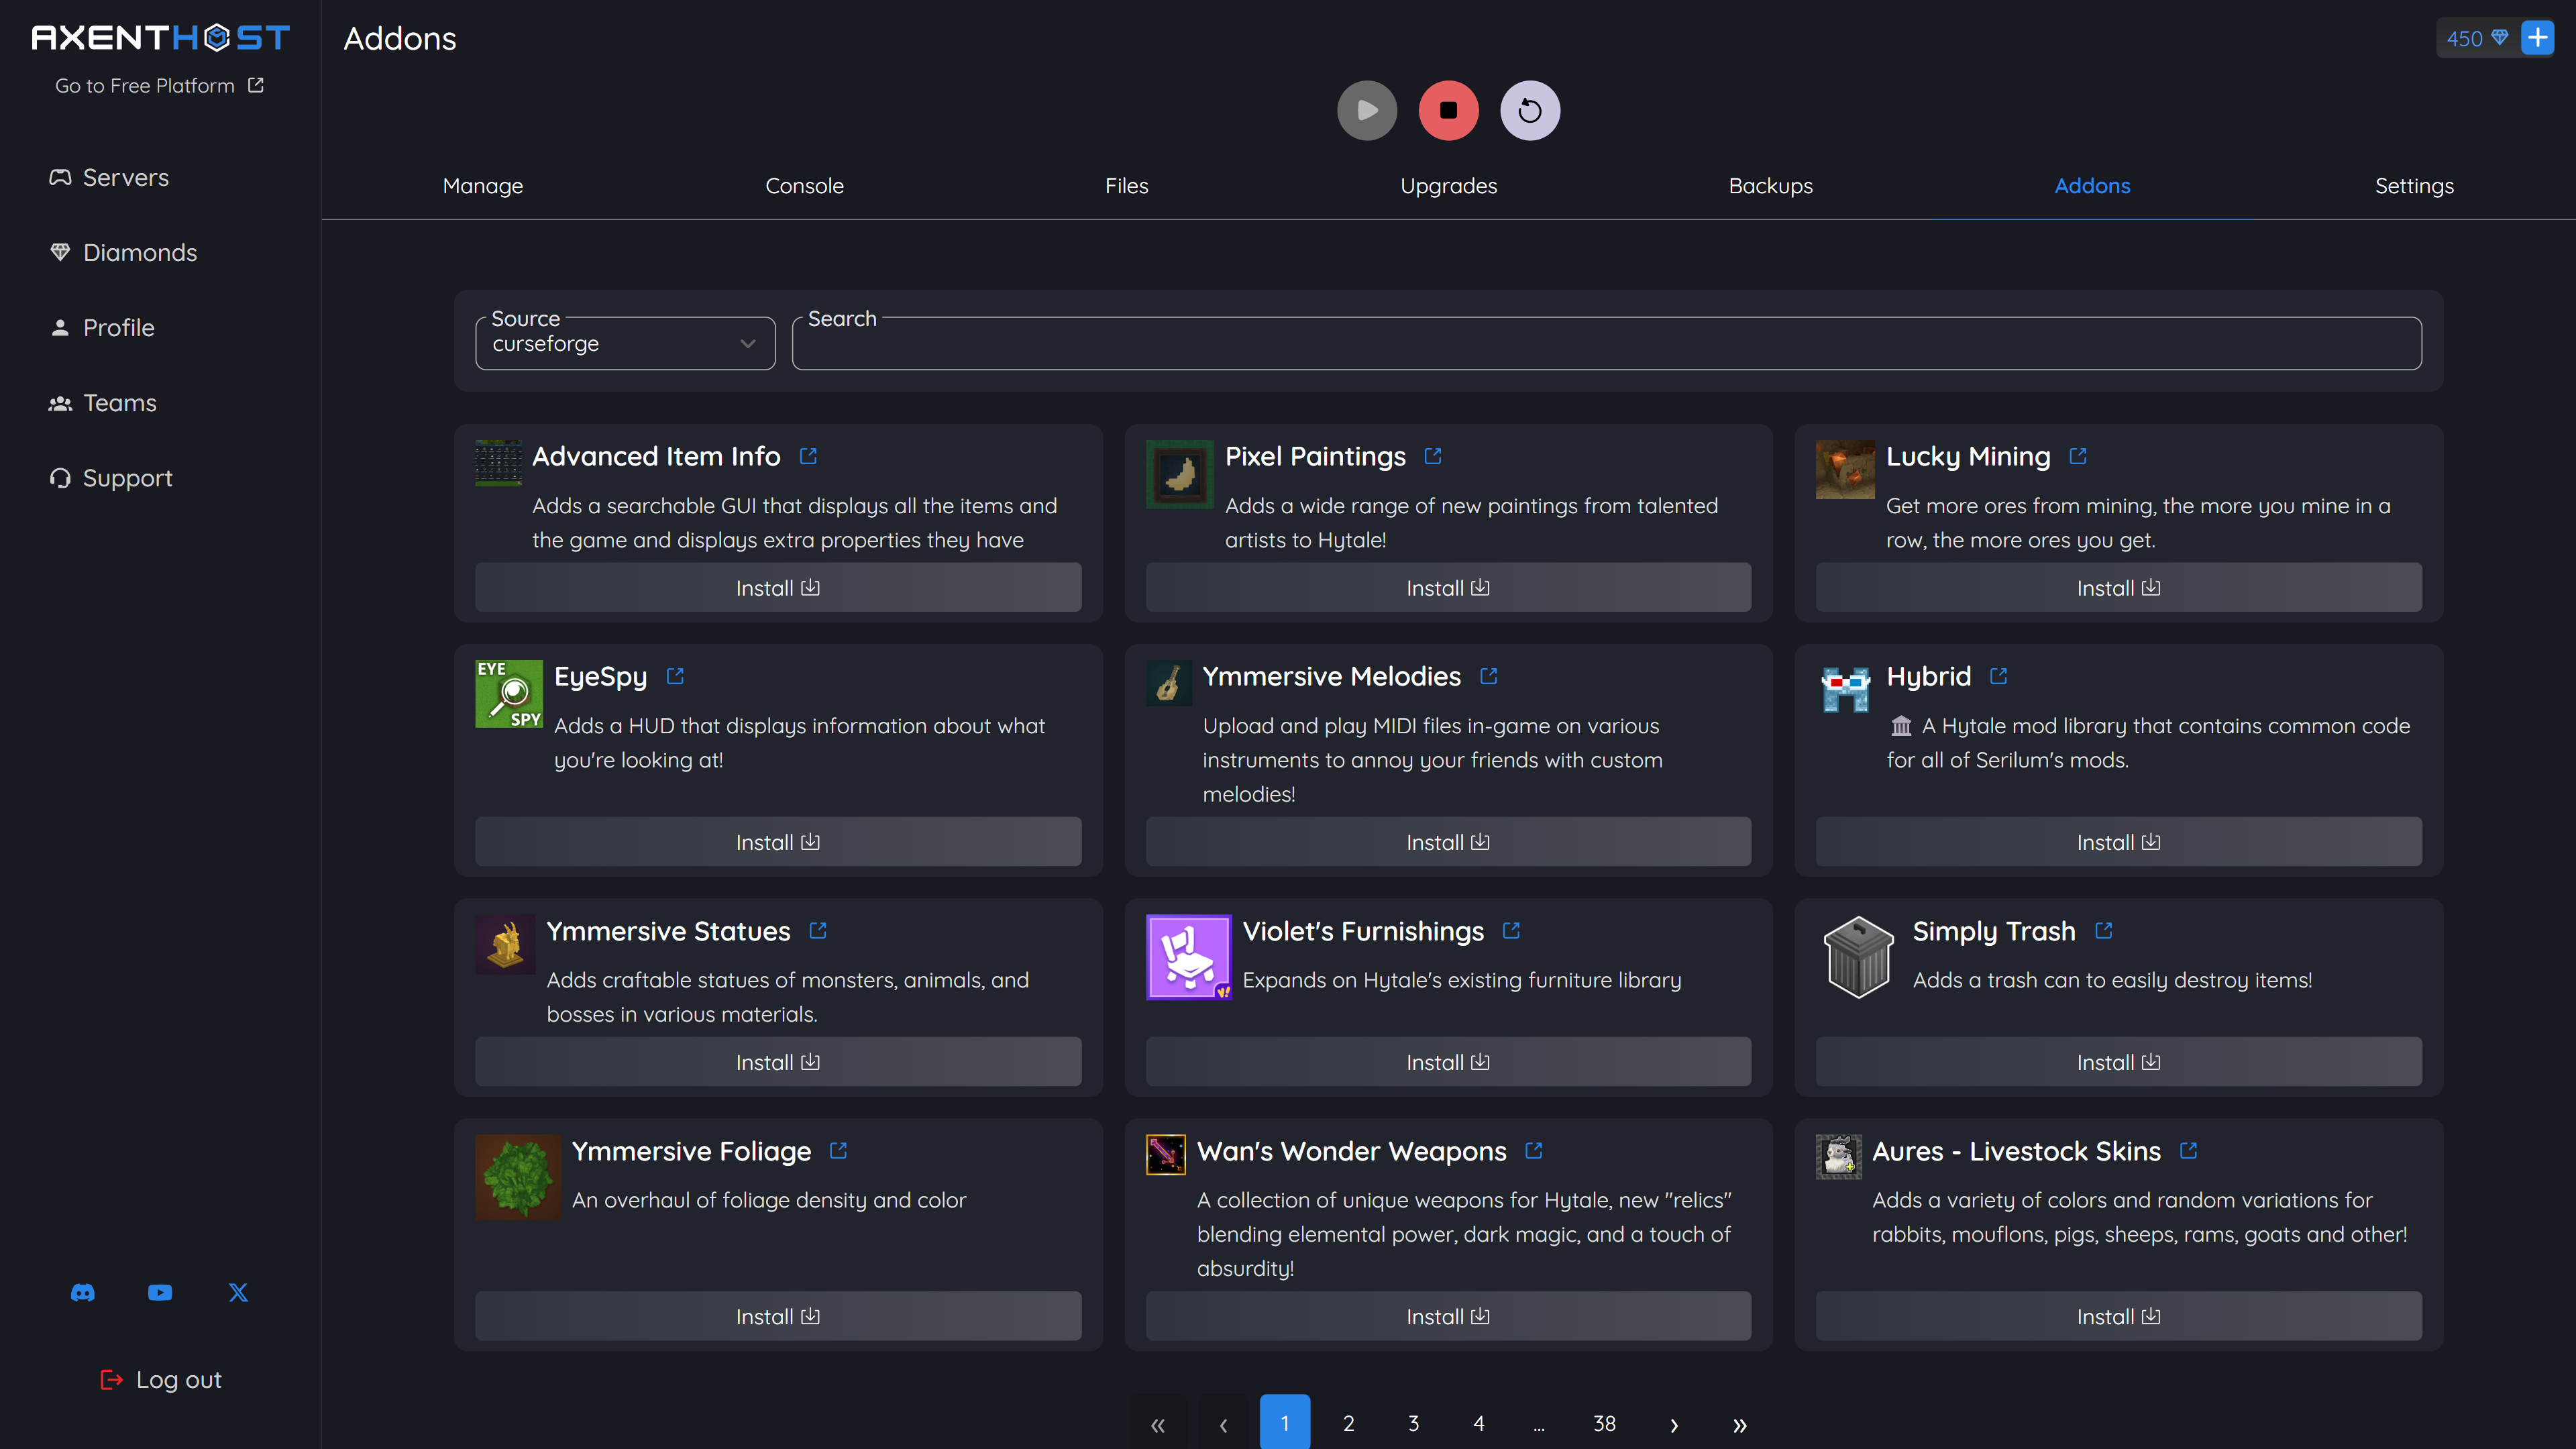Install the Pixel Paintings addon
The image size is (2576, 1449).
[x=1447, y=587]
